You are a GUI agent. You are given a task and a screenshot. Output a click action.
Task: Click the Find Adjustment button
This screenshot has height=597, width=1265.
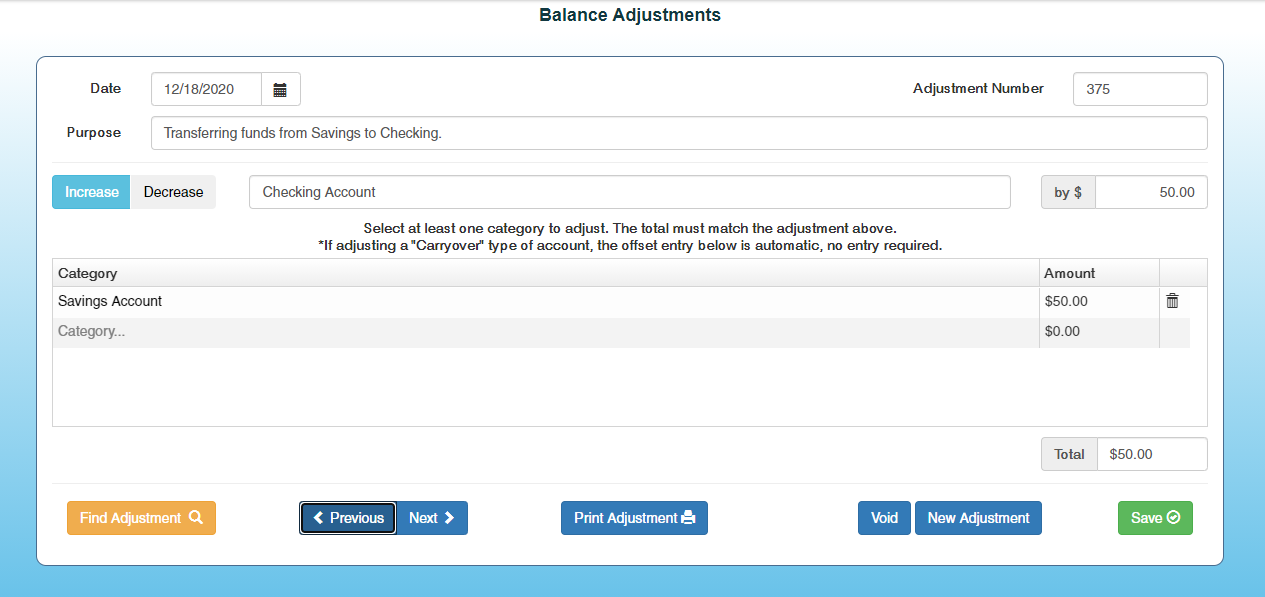141,518
